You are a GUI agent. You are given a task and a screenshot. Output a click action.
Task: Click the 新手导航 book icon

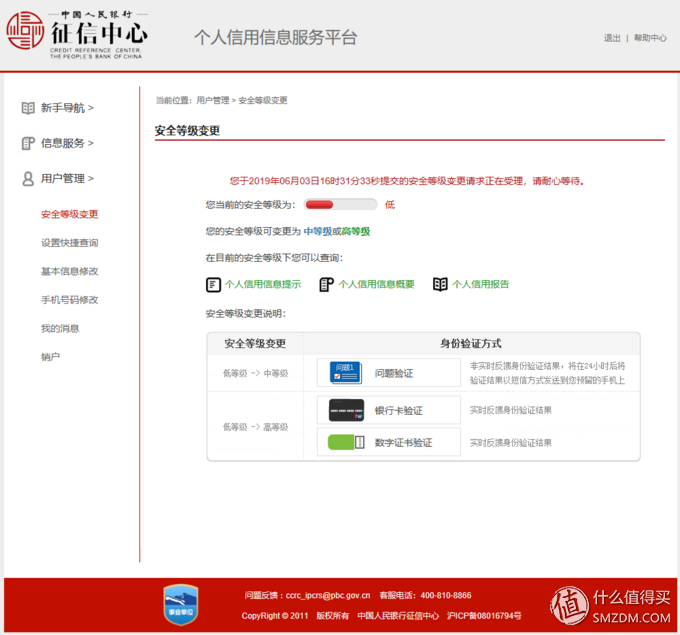(28, 108)
